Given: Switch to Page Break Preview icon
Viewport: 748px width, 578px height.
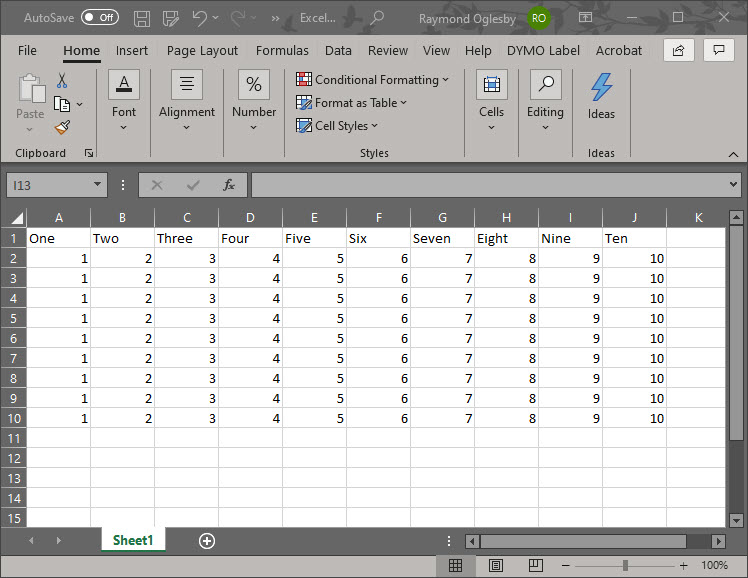Looking at the screenshot, I should [x=536, y=566].
